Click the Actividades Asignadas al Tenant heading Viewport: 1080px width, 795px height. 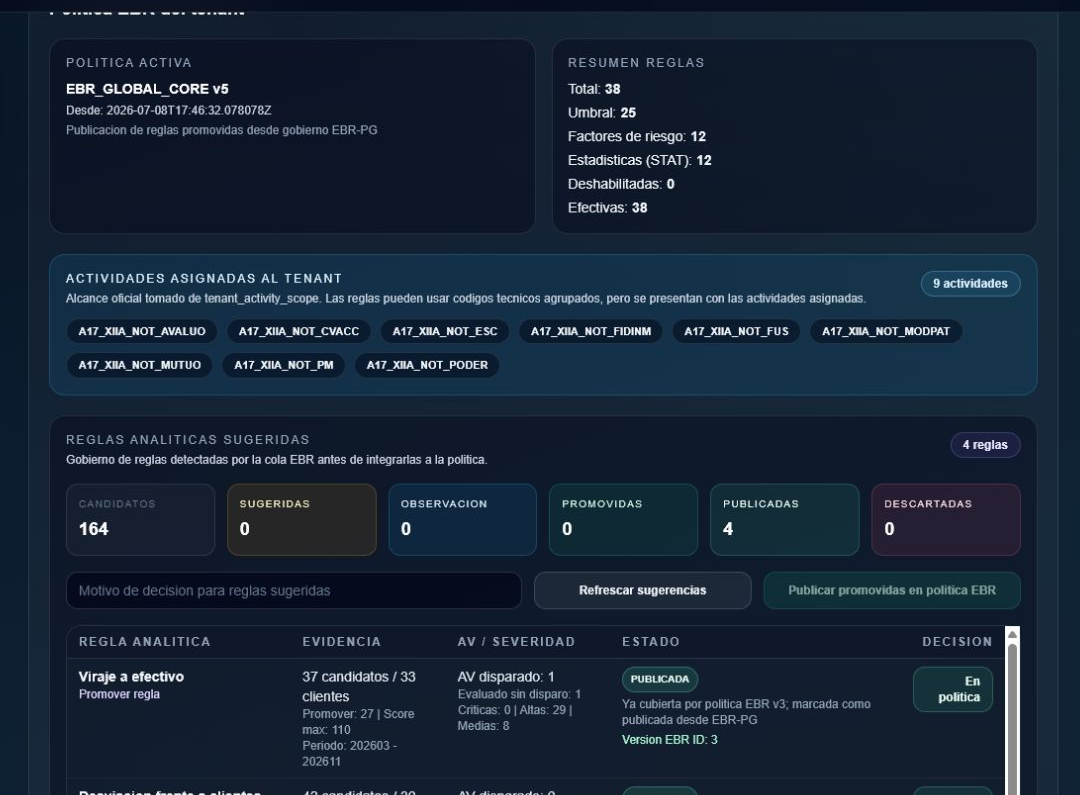pos(204,278)
